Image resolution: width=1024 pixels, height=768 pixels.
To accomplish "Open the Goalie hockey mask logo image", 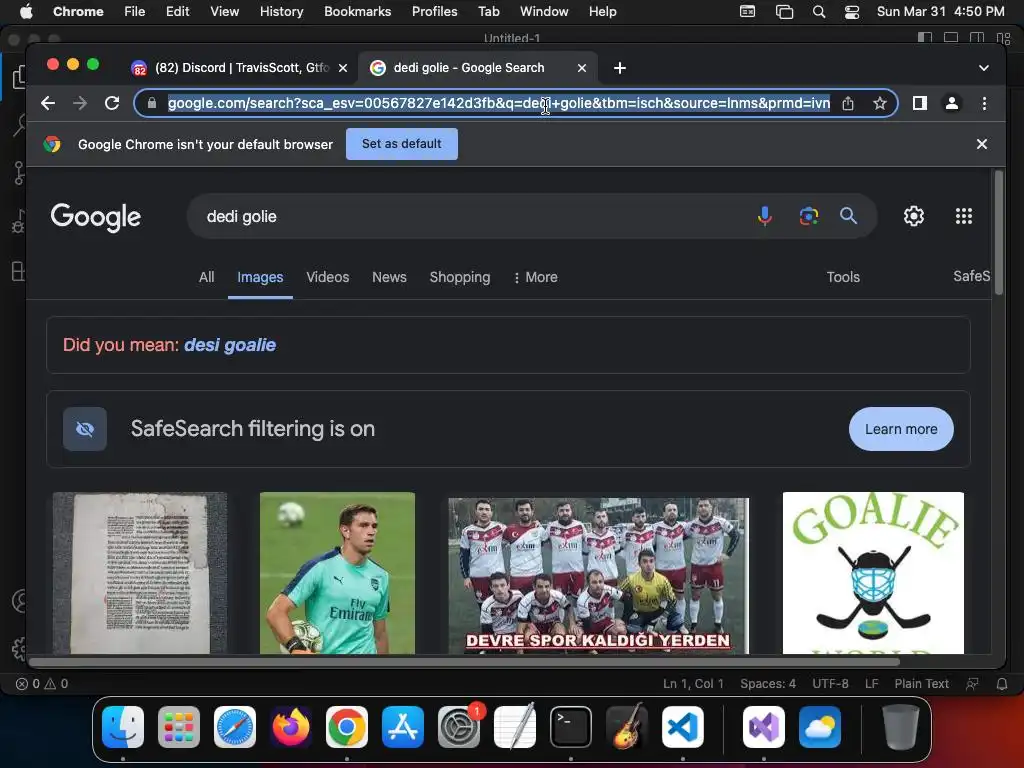I will tap(873, 573).
